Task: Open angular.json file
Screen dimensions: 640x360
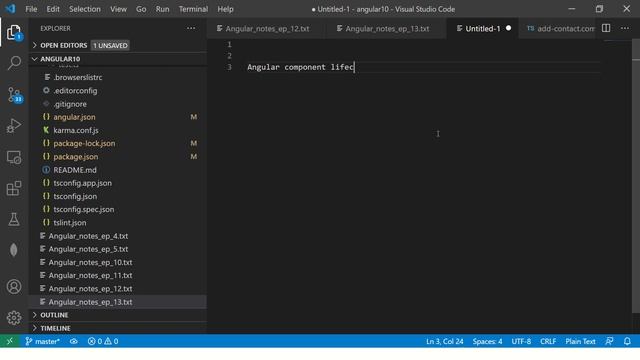Action: [74, 117]
